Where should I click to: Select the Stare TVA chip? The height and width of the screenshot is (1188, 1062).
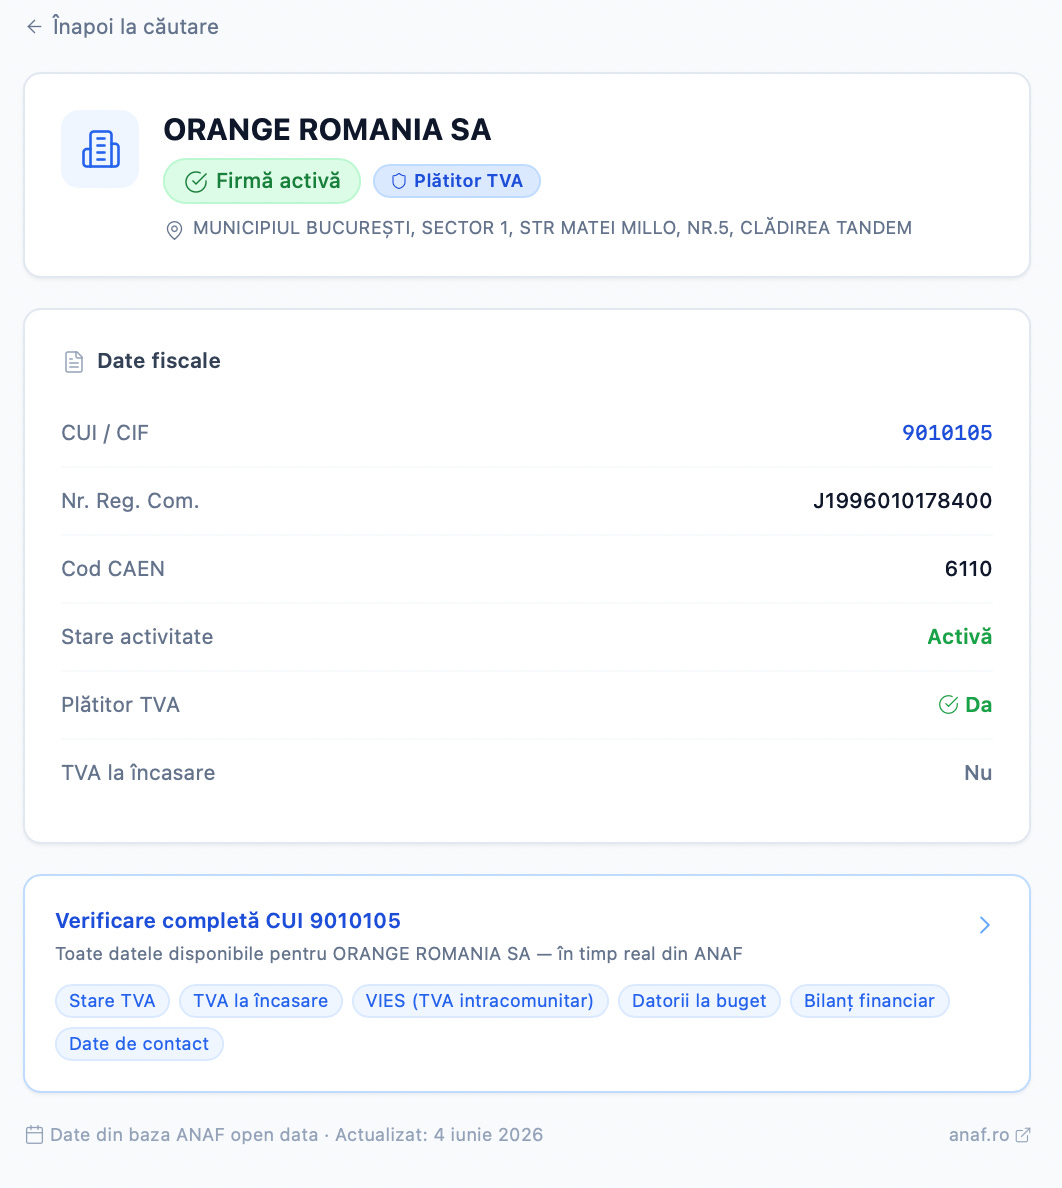[112, 1001]
